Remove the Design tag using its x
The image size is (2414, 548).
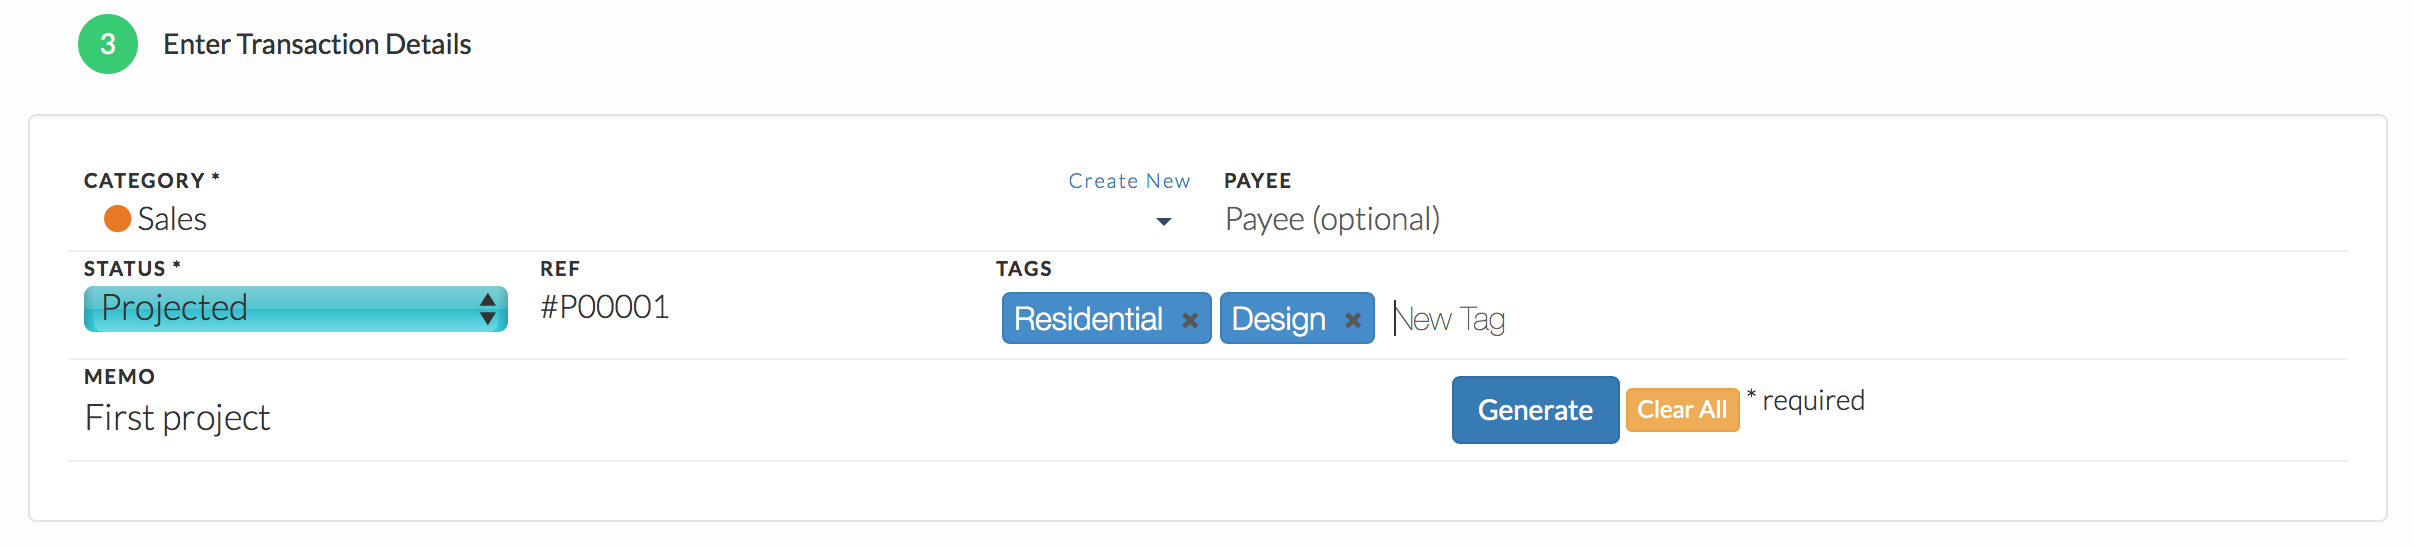[1353, 320]
